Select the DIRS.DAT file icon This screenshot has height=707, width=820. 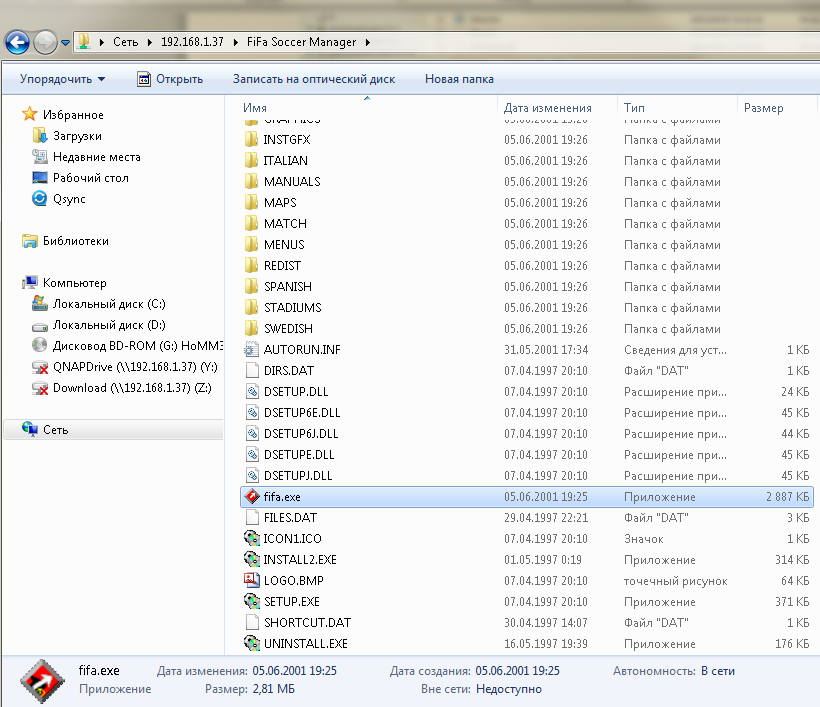252,370
